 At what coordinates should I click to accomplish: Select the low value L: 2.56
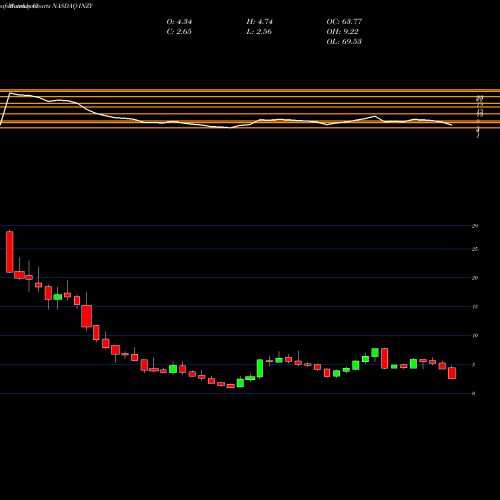tap(259, 32)
